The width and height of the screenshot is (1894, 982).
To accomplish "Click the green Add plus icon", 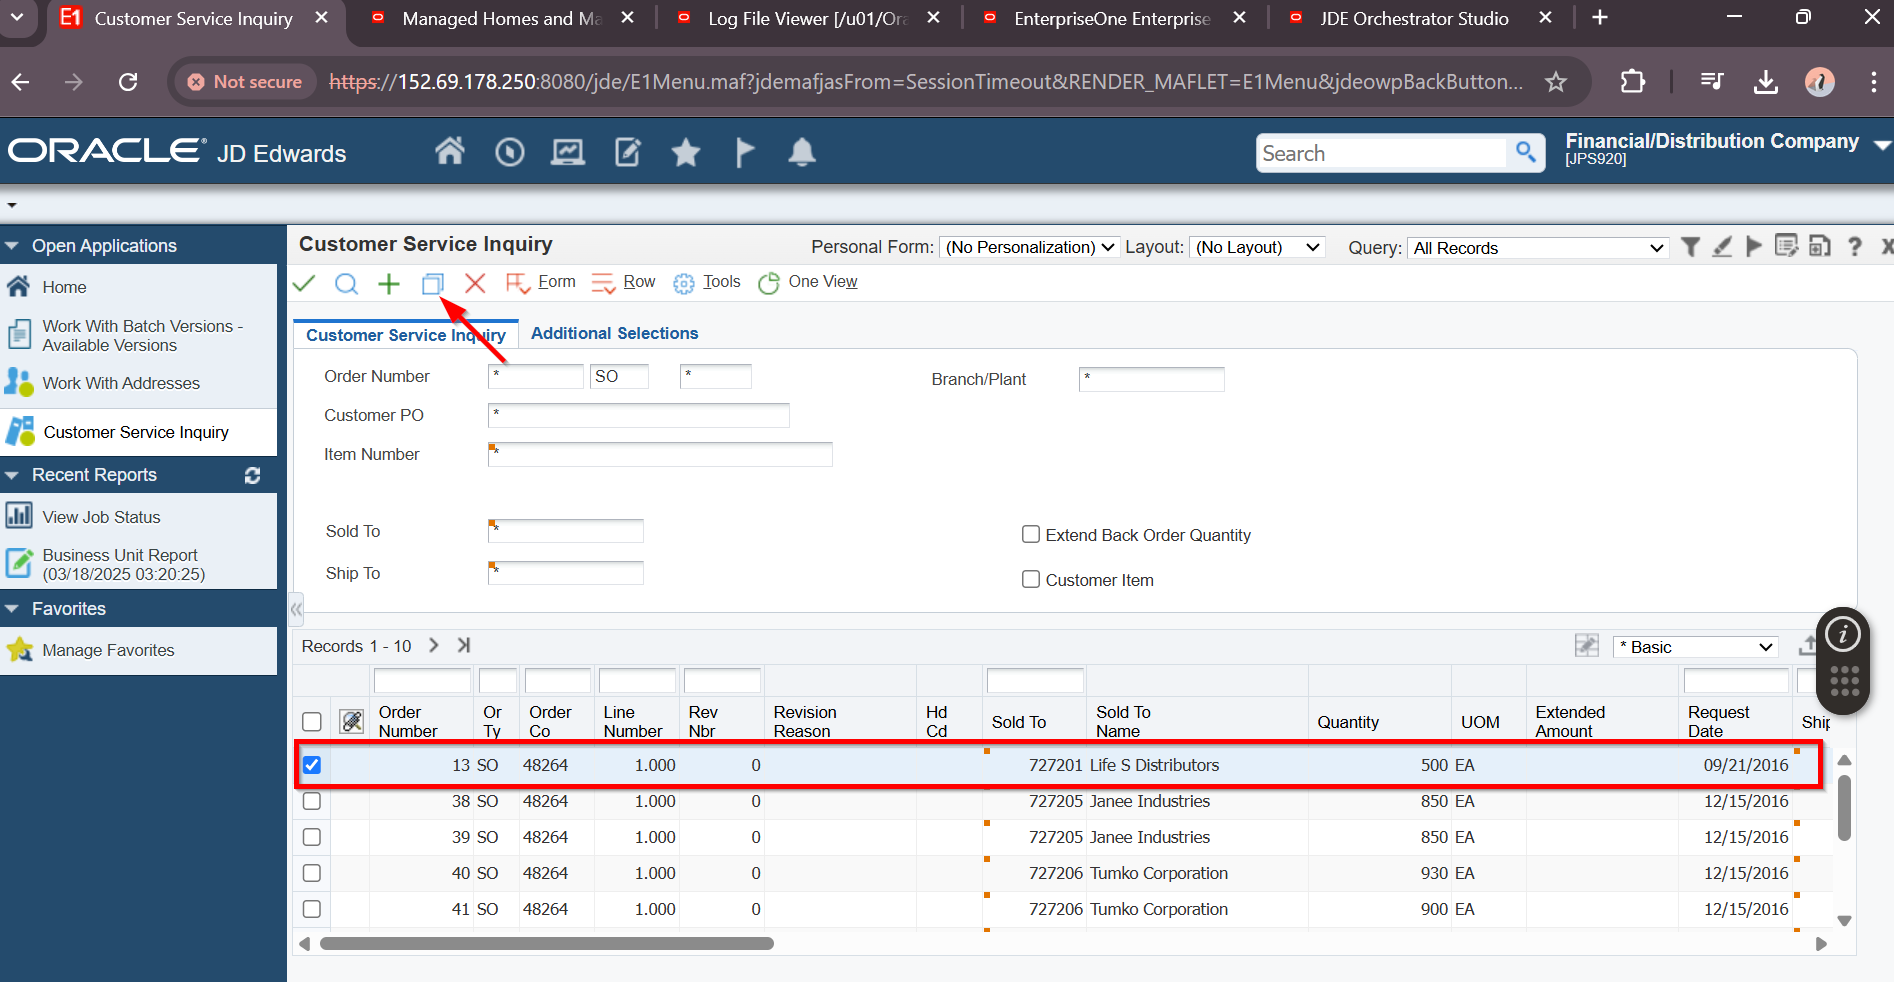I will coord(389,284).
